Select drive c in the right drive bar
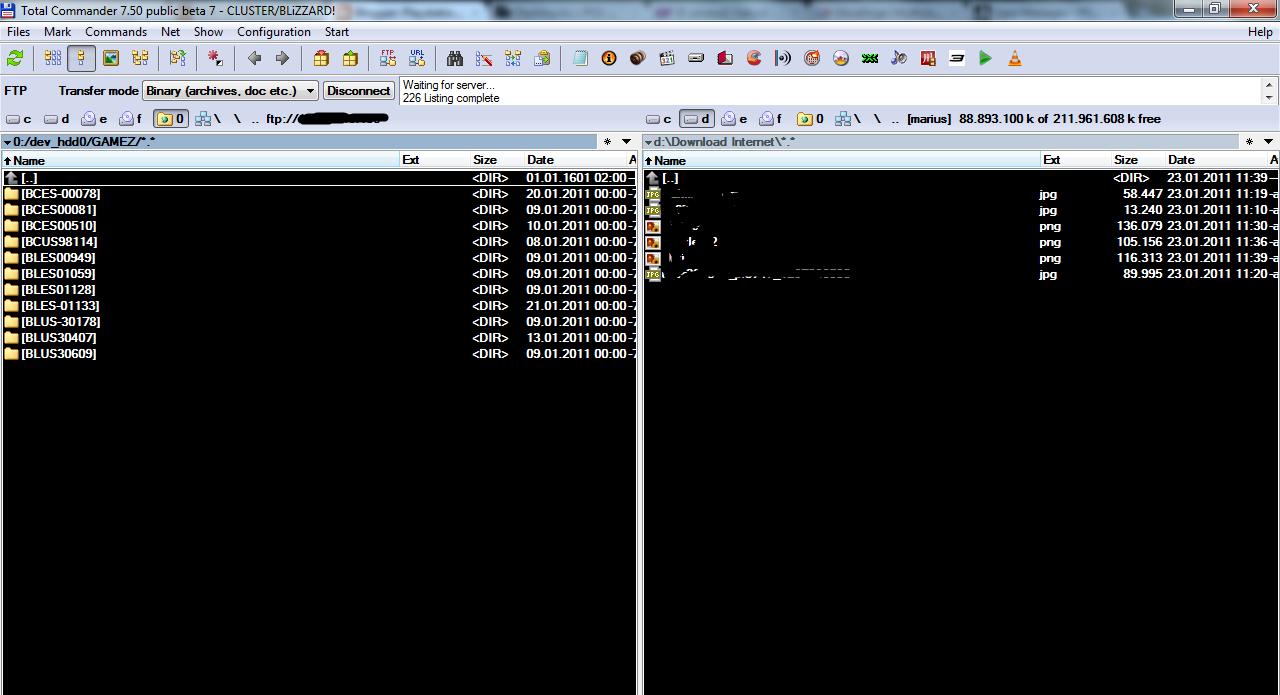The image size is (1280, 695). 659,119
